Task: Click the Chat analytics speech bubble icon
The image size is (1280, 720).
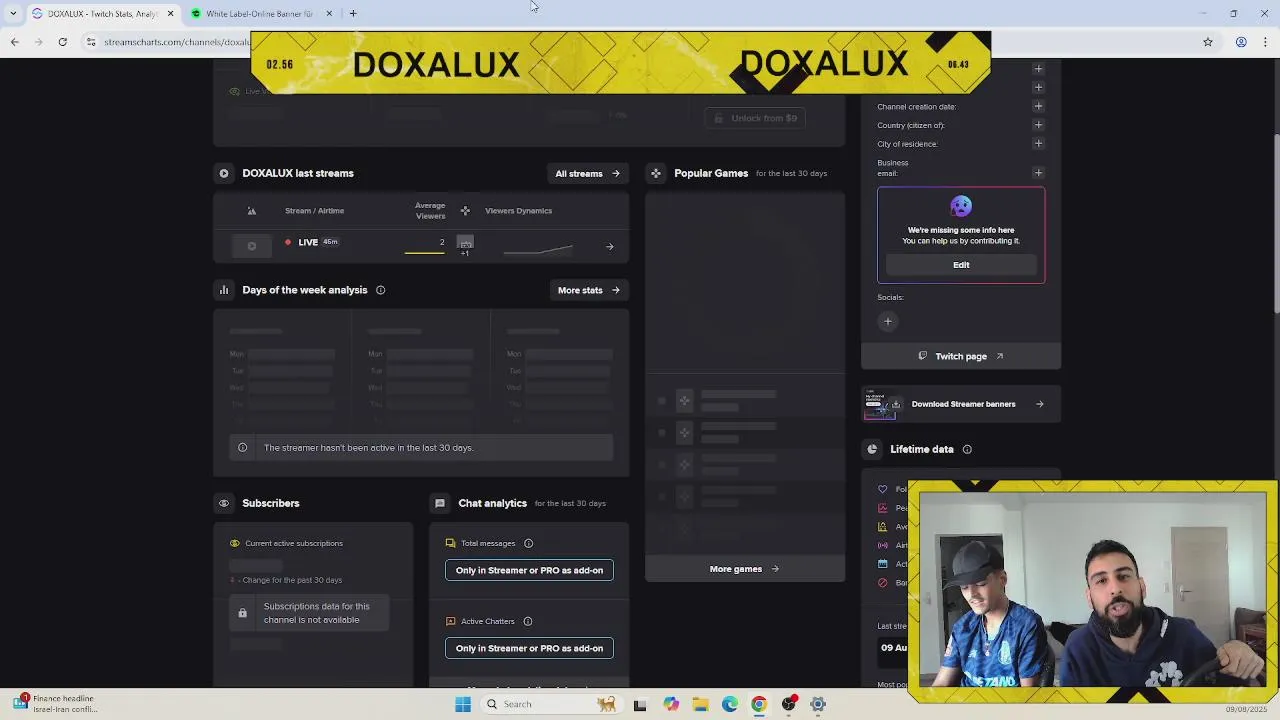Action: tap(439, 503)
